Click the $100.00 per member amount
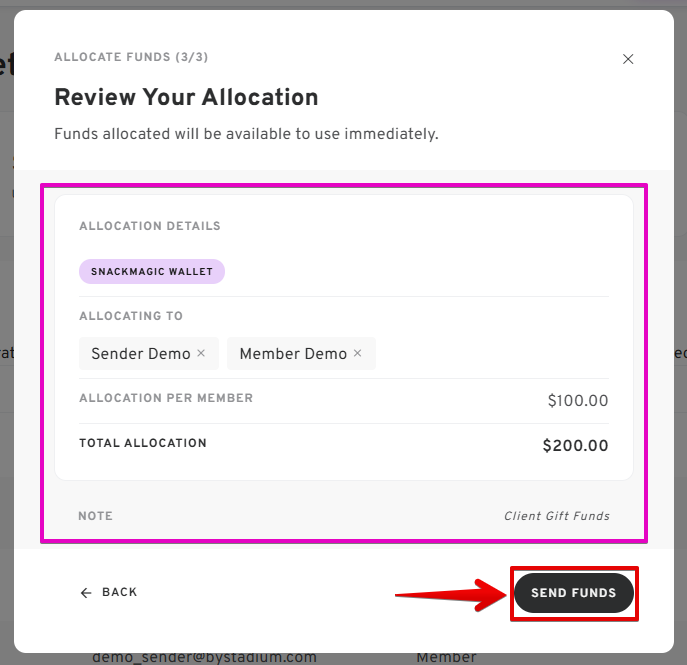 click(x=577, y=401)
